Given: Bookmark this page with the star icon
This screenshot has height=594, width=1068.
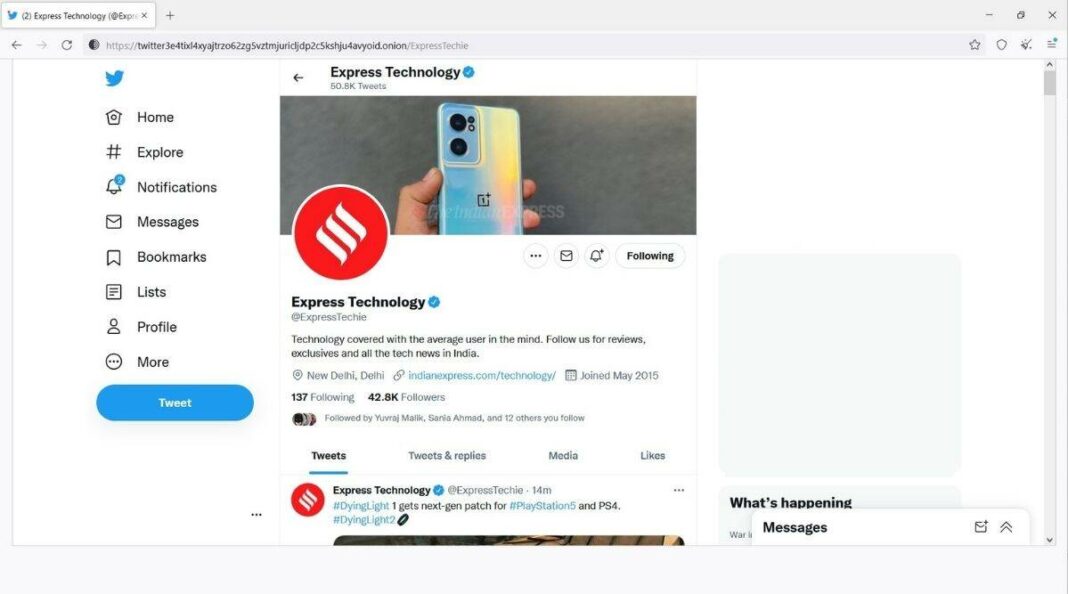Looking at the screenshot, I should coord(975,45).
